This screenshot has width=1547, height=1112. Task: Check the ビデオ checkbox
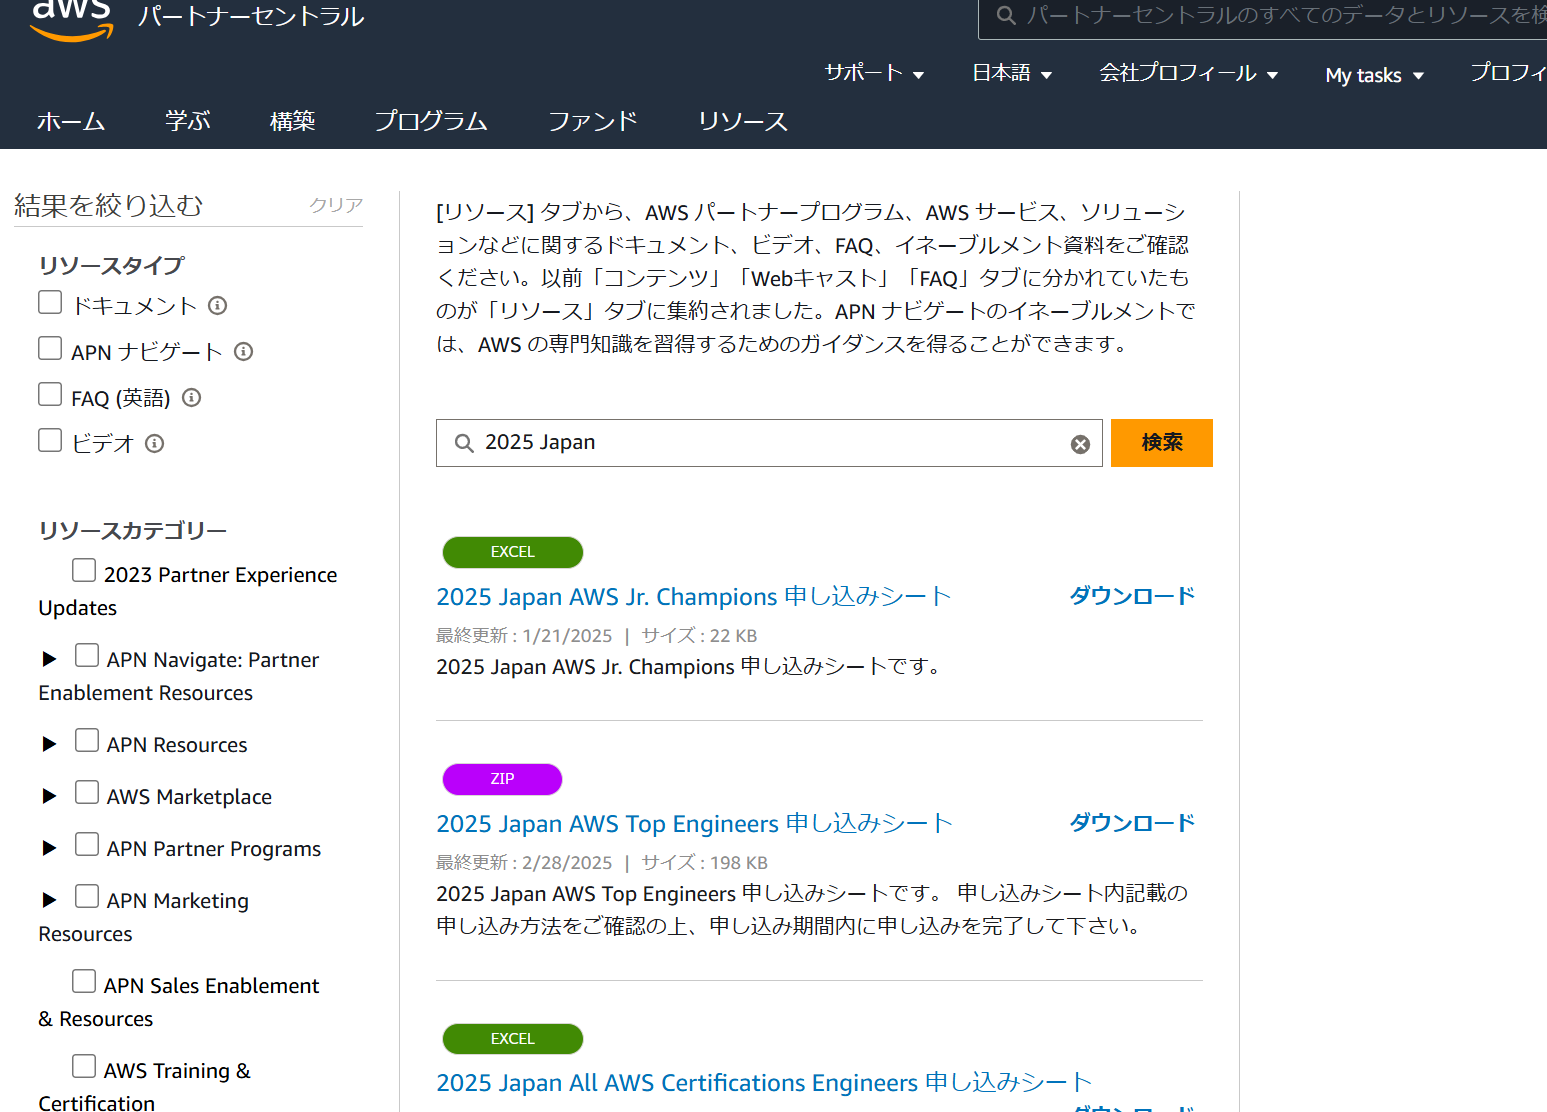(x=50, y=440)
